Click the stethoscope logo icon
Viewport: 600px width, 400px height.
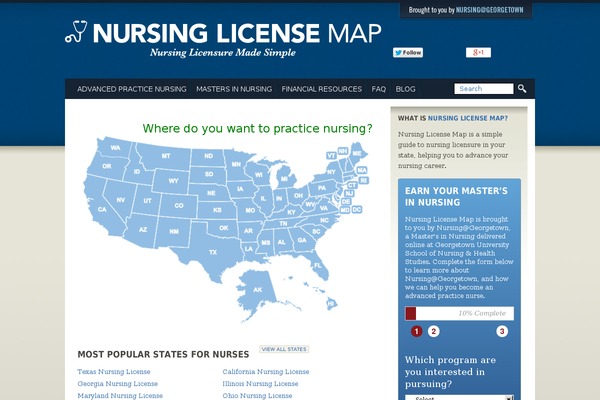pos(76,31)
